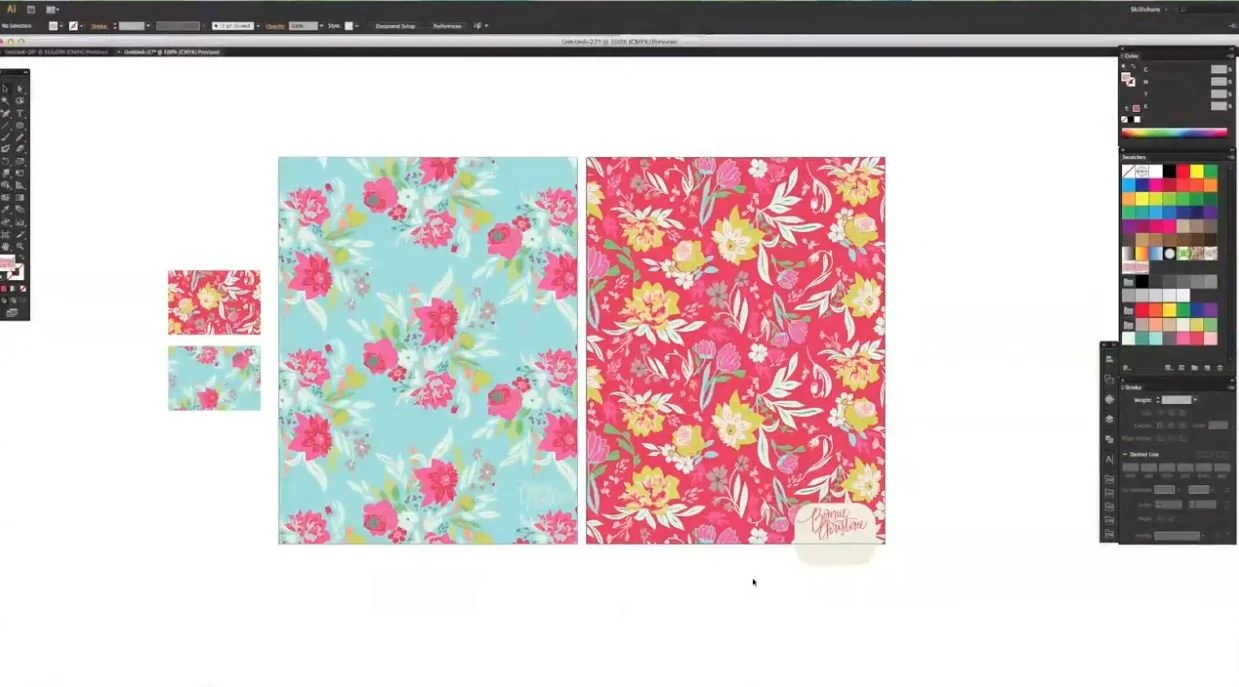Click the Preferences button
The width and height of the screenshot is (1239, 687).
[447, 26]
